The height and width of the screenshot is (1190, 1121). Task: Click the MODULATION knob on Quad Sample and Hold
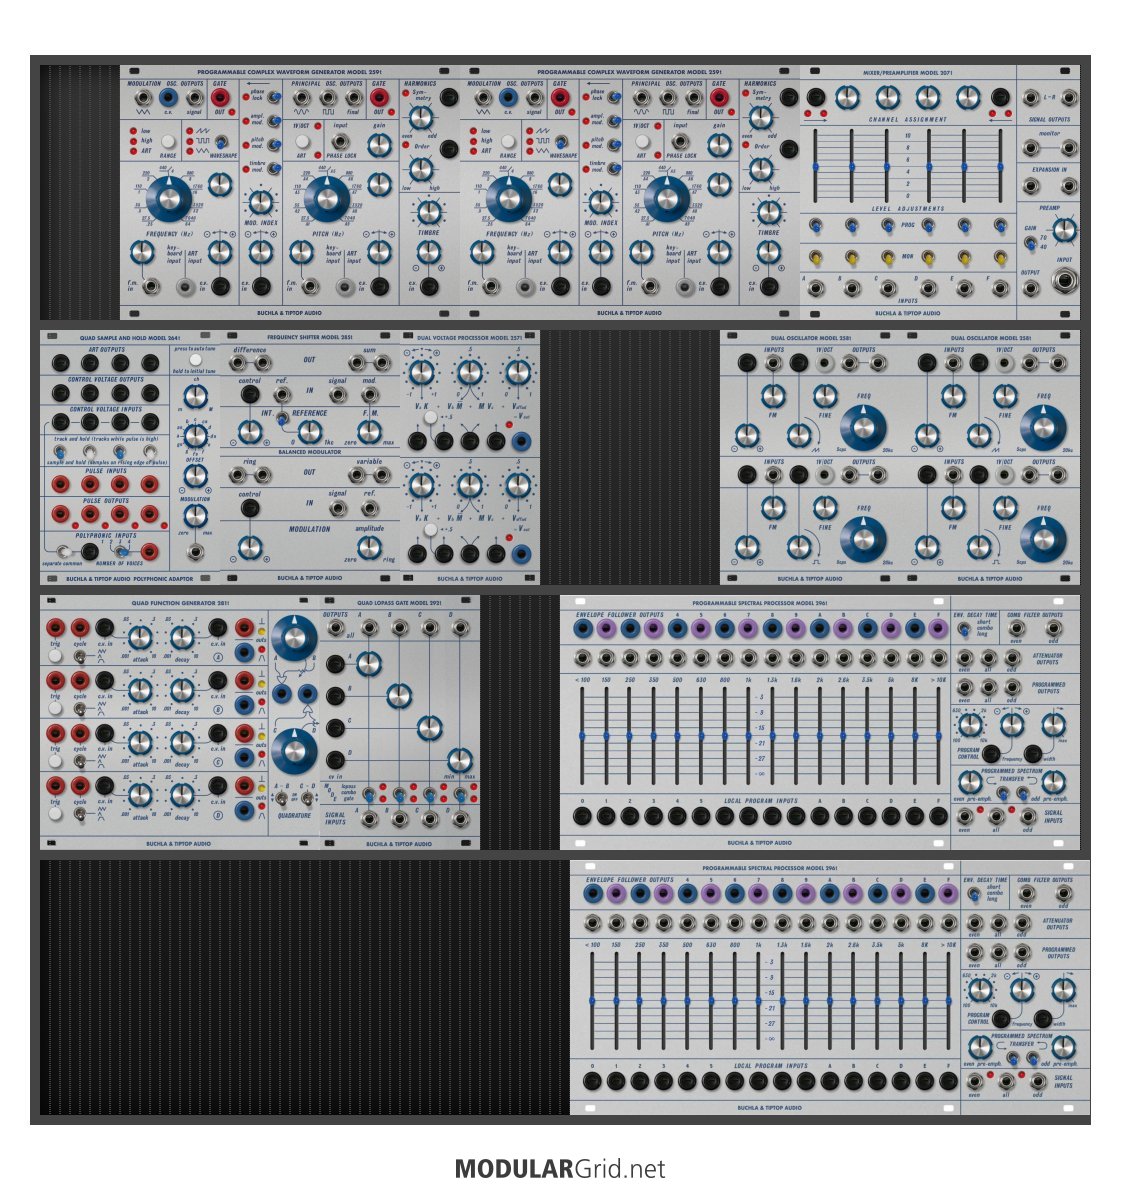click(x=195, y=515)
